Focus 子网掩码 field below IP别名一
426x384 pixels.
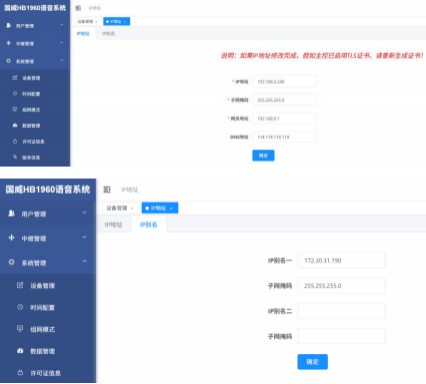pos(341,286)
